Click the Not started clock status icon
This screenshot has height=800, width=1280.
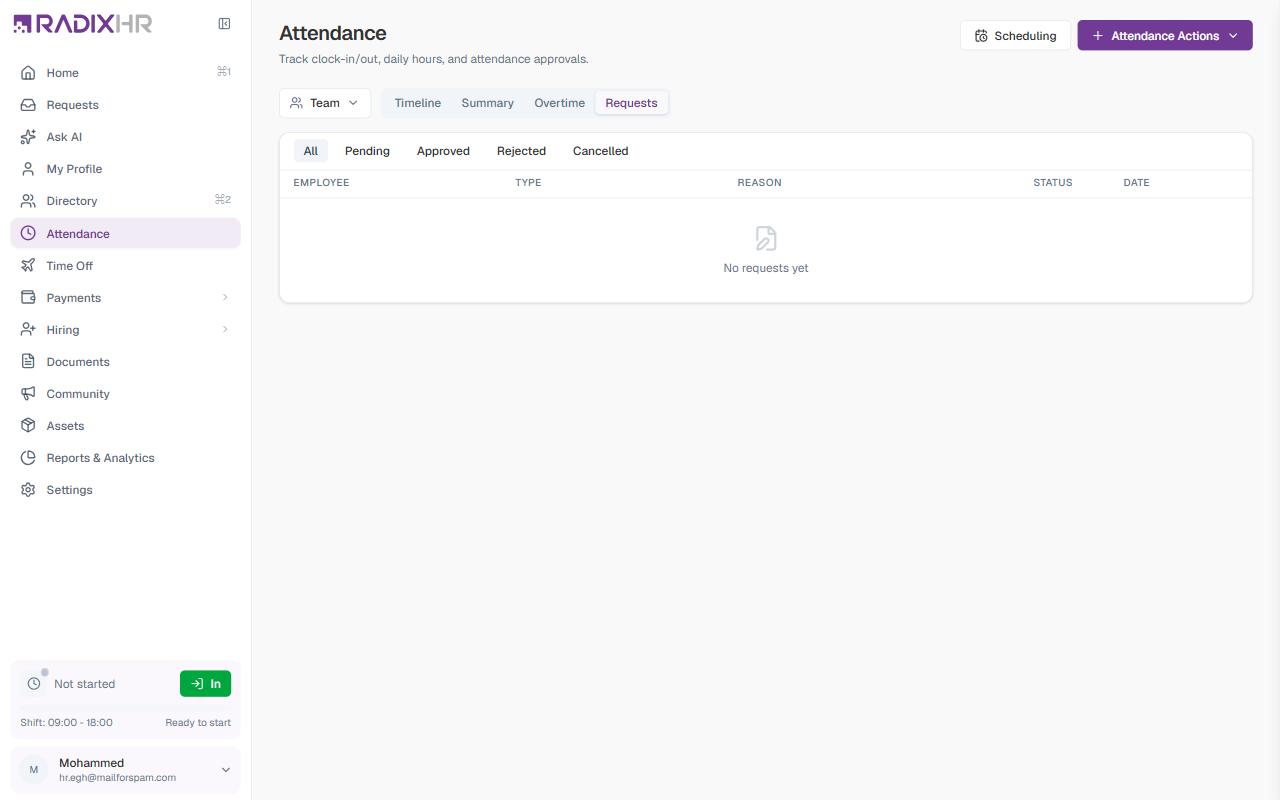click(34, 684)
